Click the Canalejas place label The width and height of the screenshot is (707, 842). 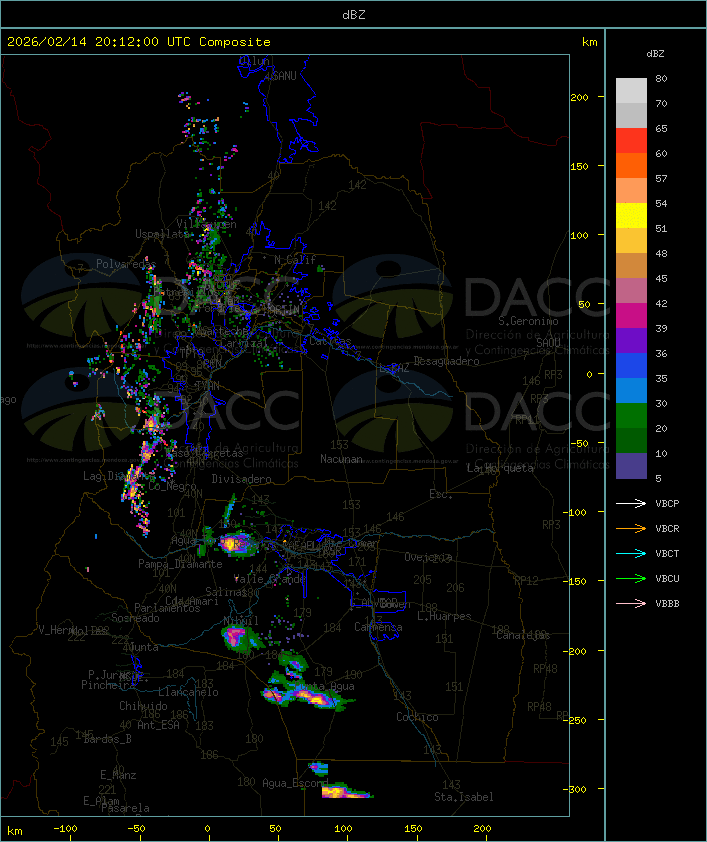click(x=523, y=636)
